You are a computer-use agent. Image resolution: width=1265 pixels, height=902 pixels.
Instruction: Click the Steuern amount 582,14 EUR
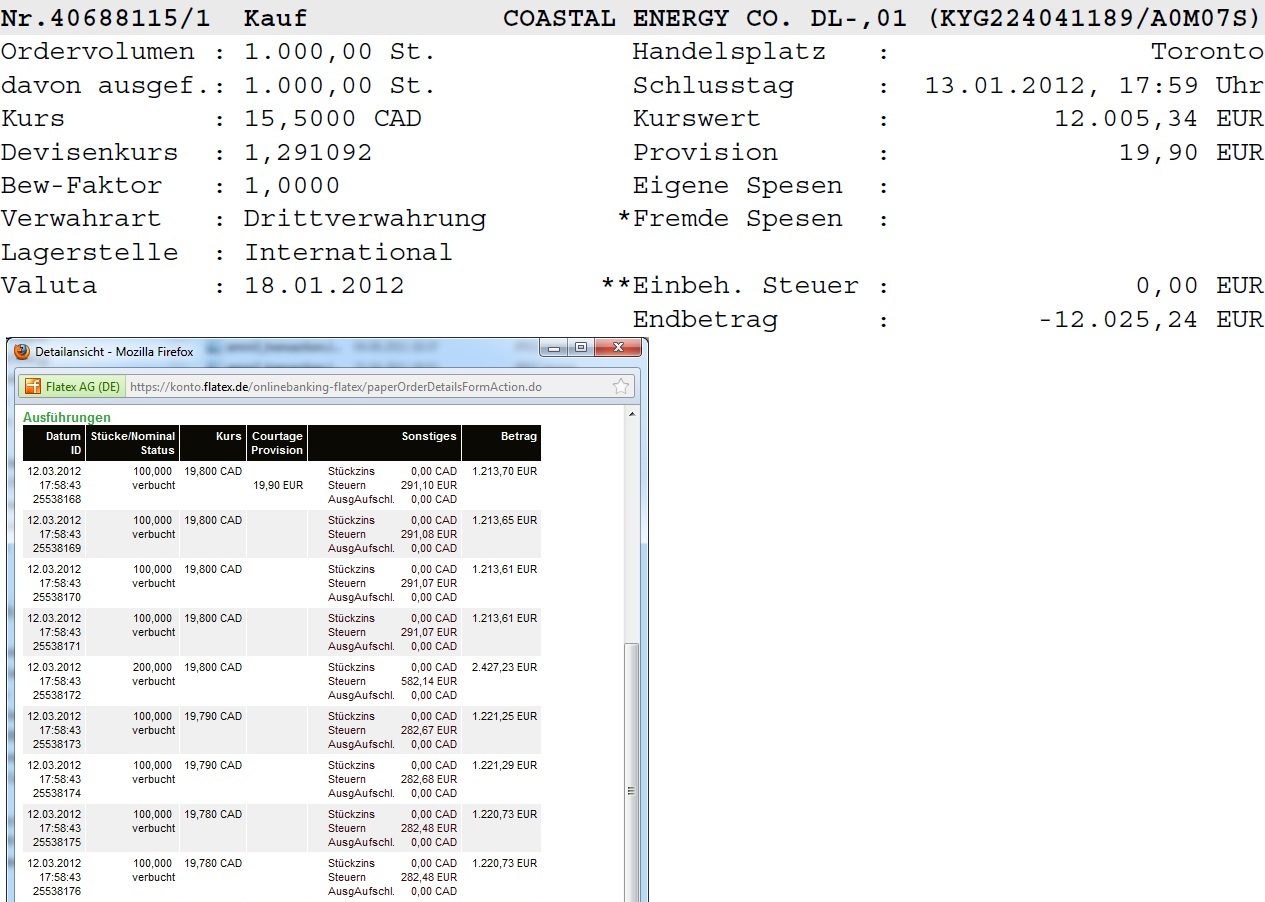click(x=428, y=681)
